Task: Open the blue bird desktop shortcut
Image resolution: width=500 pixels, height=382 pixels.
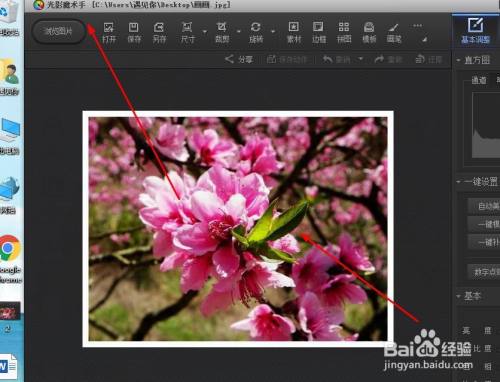Action: (x=9, y=196)
